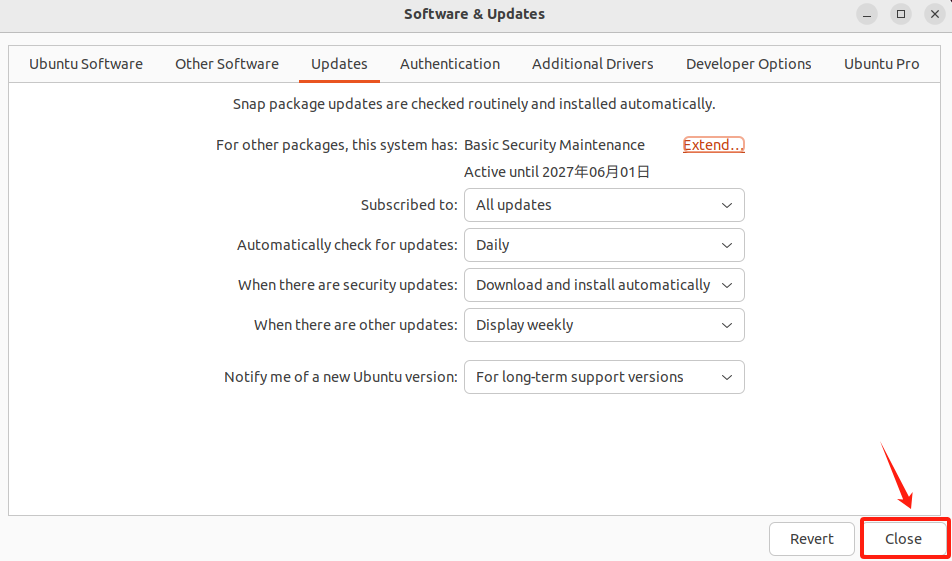Image resolution: width=952 pixels, height=561 pixels.
Task: Maximize the Software & Updates window
Action: coord(901,14)
